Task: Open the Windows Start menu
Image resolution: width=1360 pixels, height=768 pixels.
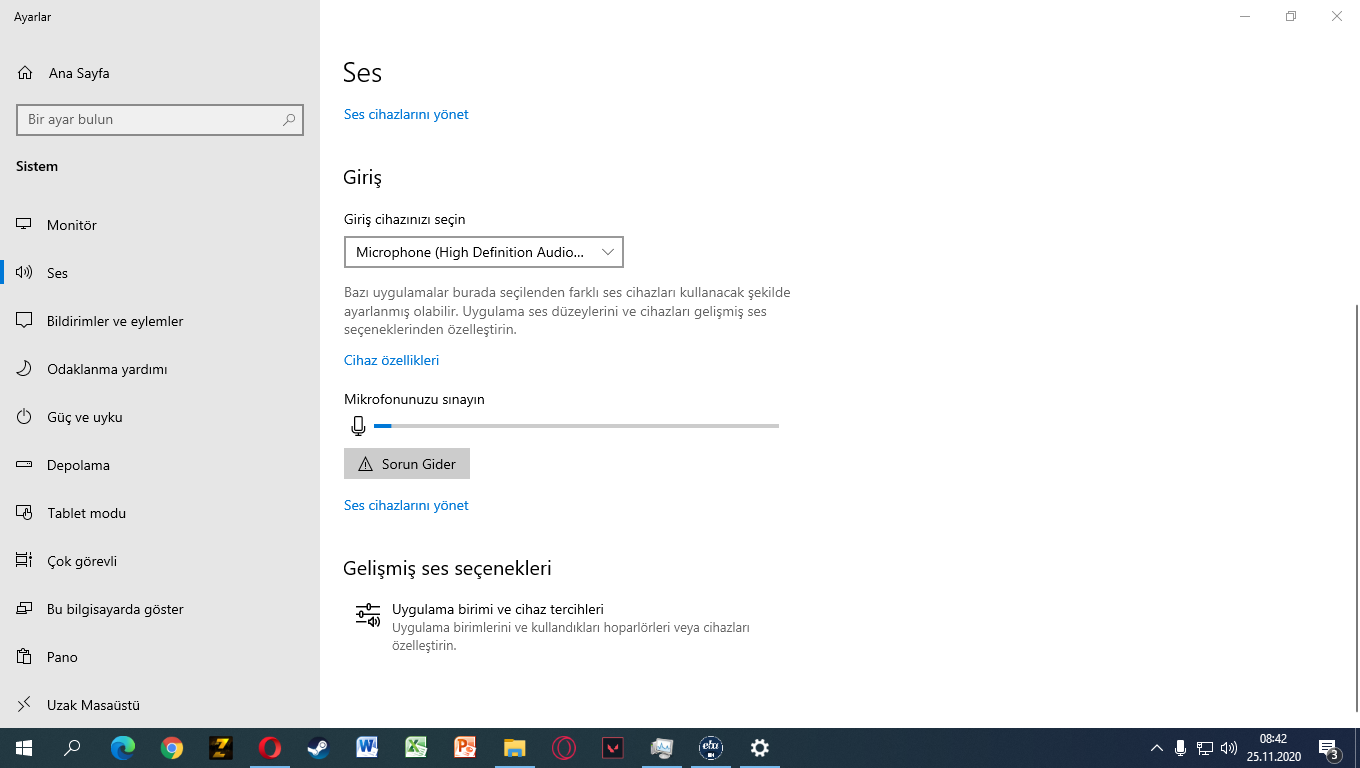Action: 24,748
